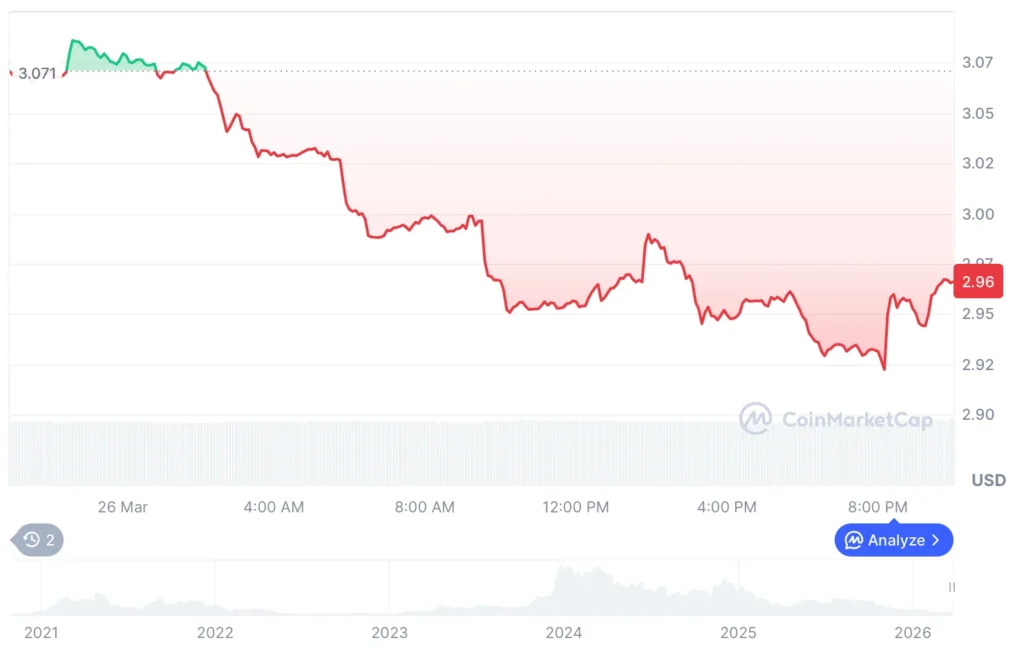Click the history clock icon with badge 2
The image size is (1024, 656).
[x=36, y=540]
